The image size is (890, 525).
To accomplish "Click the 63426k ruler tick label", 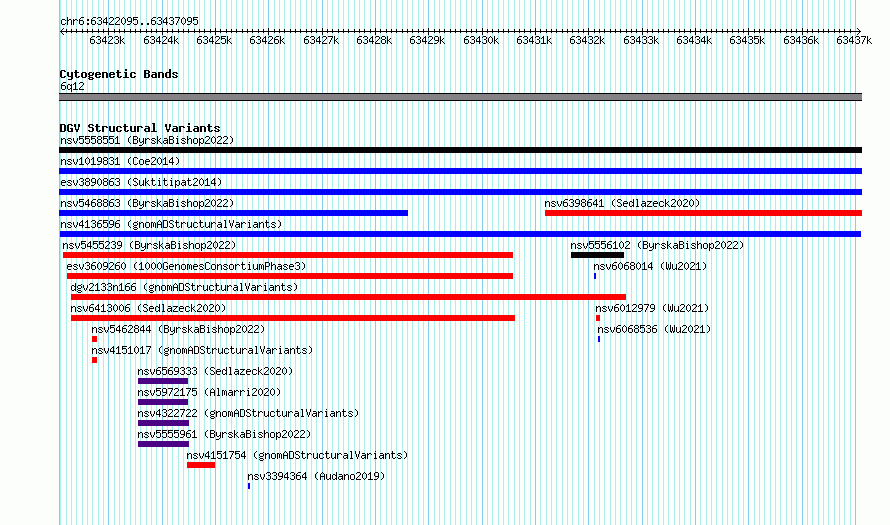I will click(x=267, y=40).
